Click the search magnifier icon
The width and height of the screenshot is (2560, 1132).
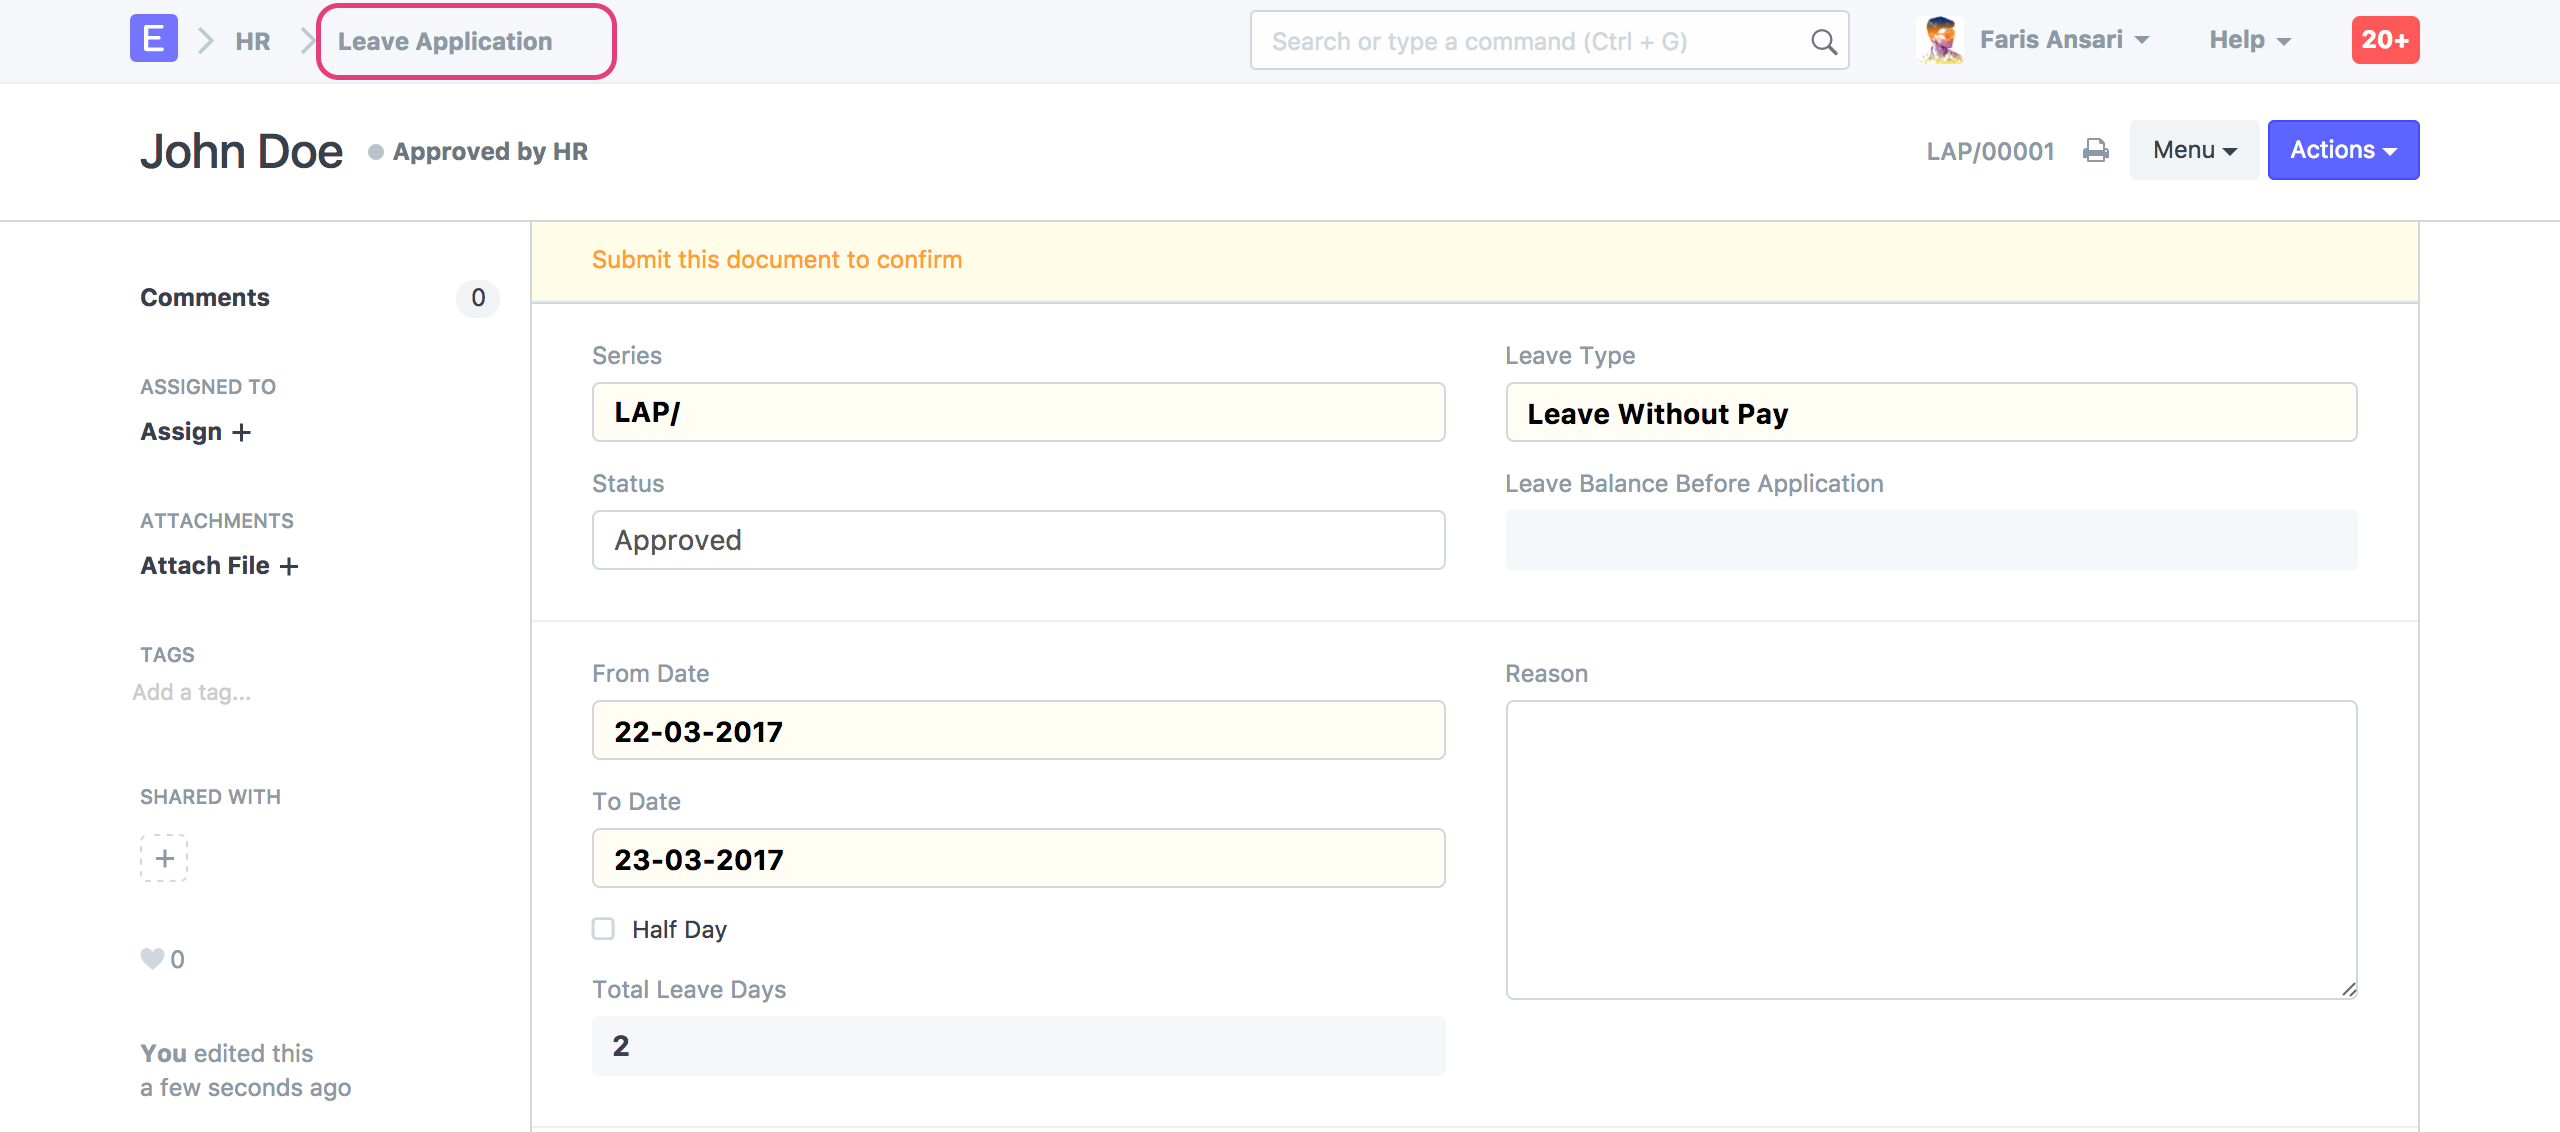click(x=1824, y=42)
